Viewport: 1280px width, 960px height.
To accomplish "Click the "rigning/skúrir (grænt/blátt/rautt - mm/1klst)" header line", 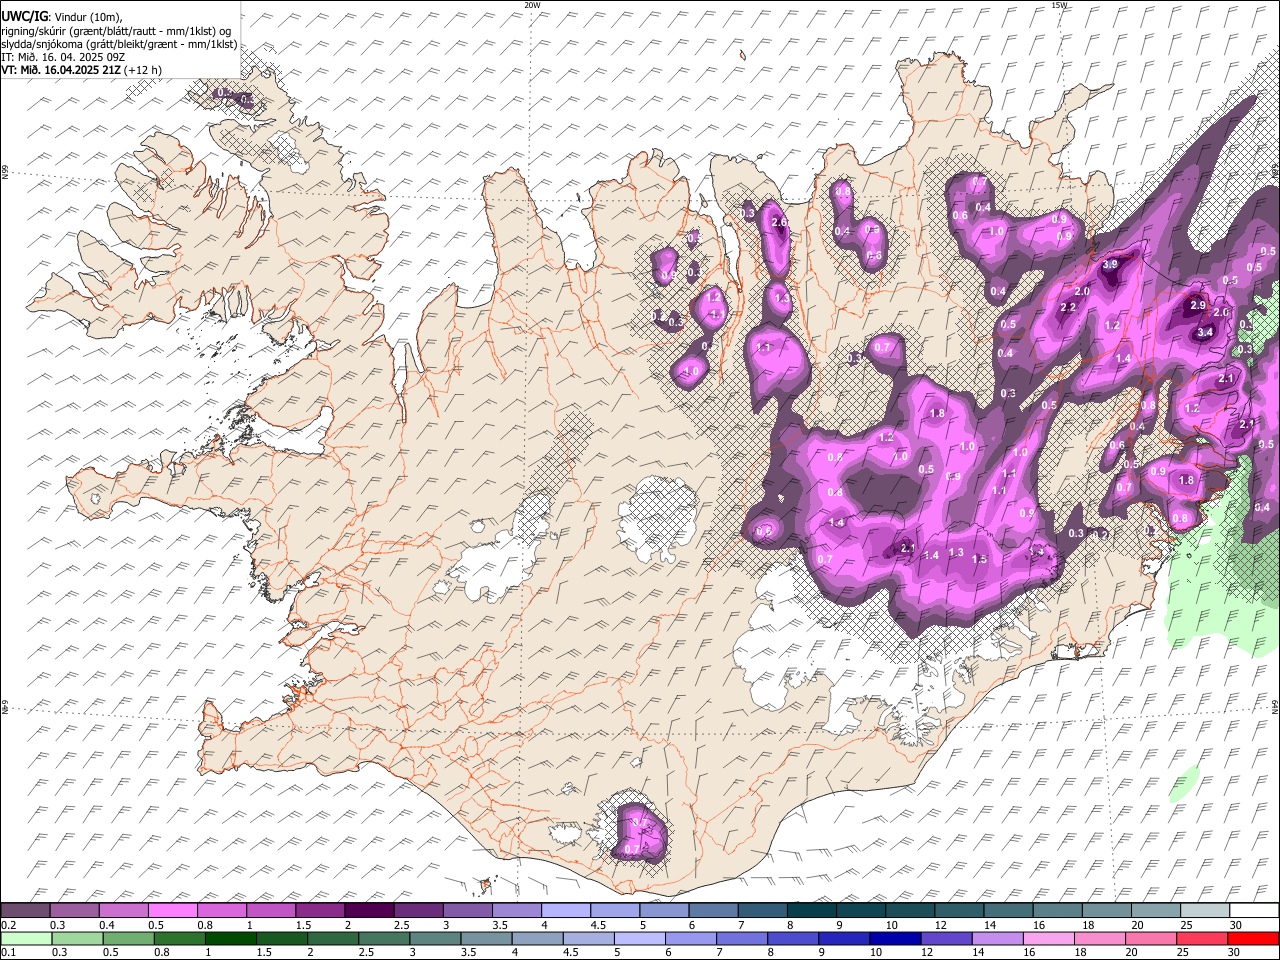I will point(110,30).
